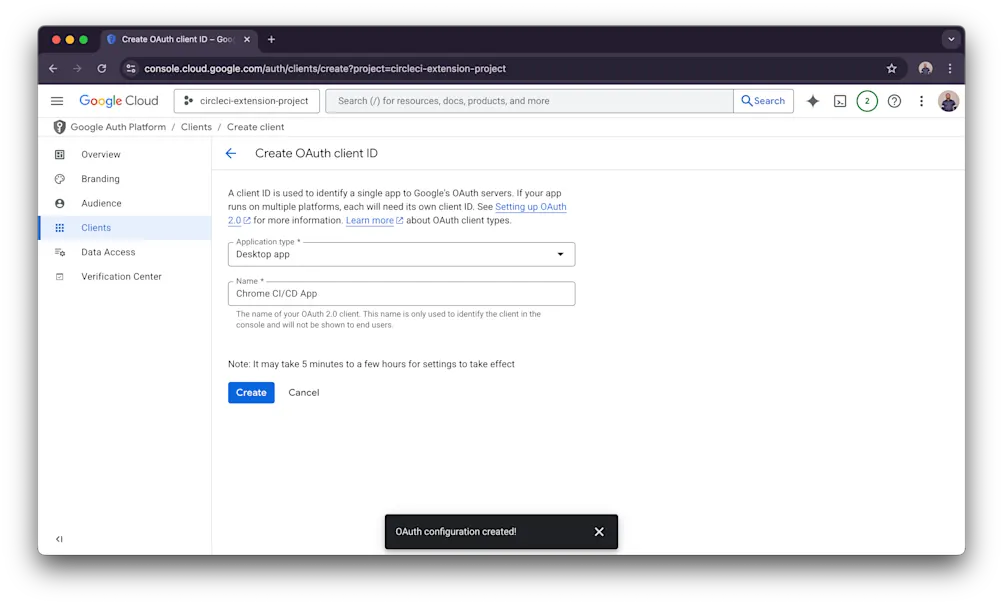Viewport: 1003px width, 605px height.
Task: Open the Setting up OAuth 2.0 link
Action: click(x=531, y=207)
